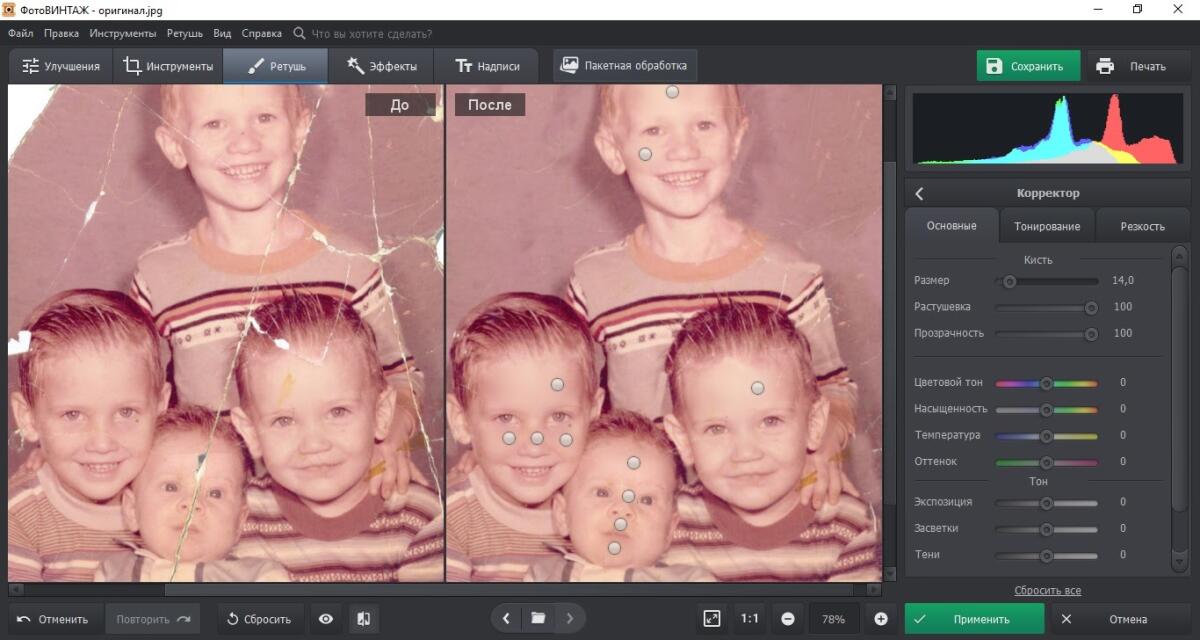This screenshot has width=1200, height=640.
Task: Click the search field 'Что вы хотите сделать?'
Action: (x=370, y=33)
